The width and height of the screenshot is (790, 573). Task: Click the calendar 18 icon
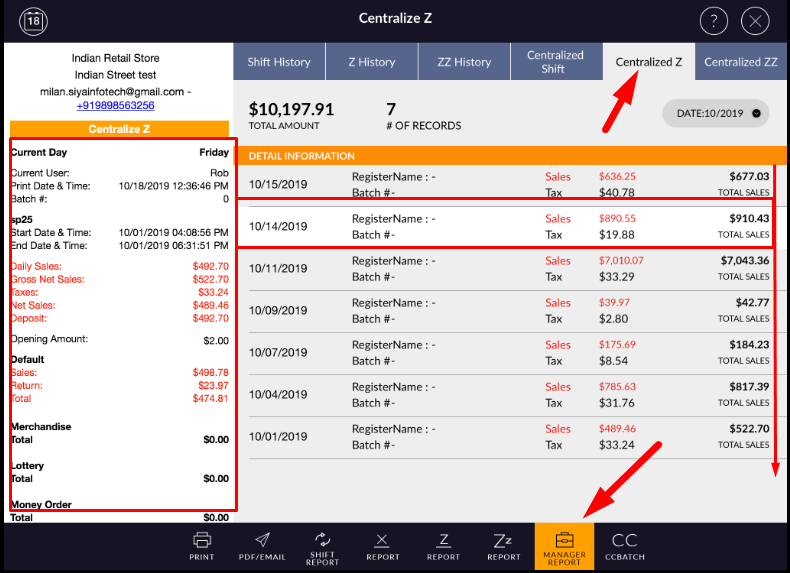click(33, 20)
